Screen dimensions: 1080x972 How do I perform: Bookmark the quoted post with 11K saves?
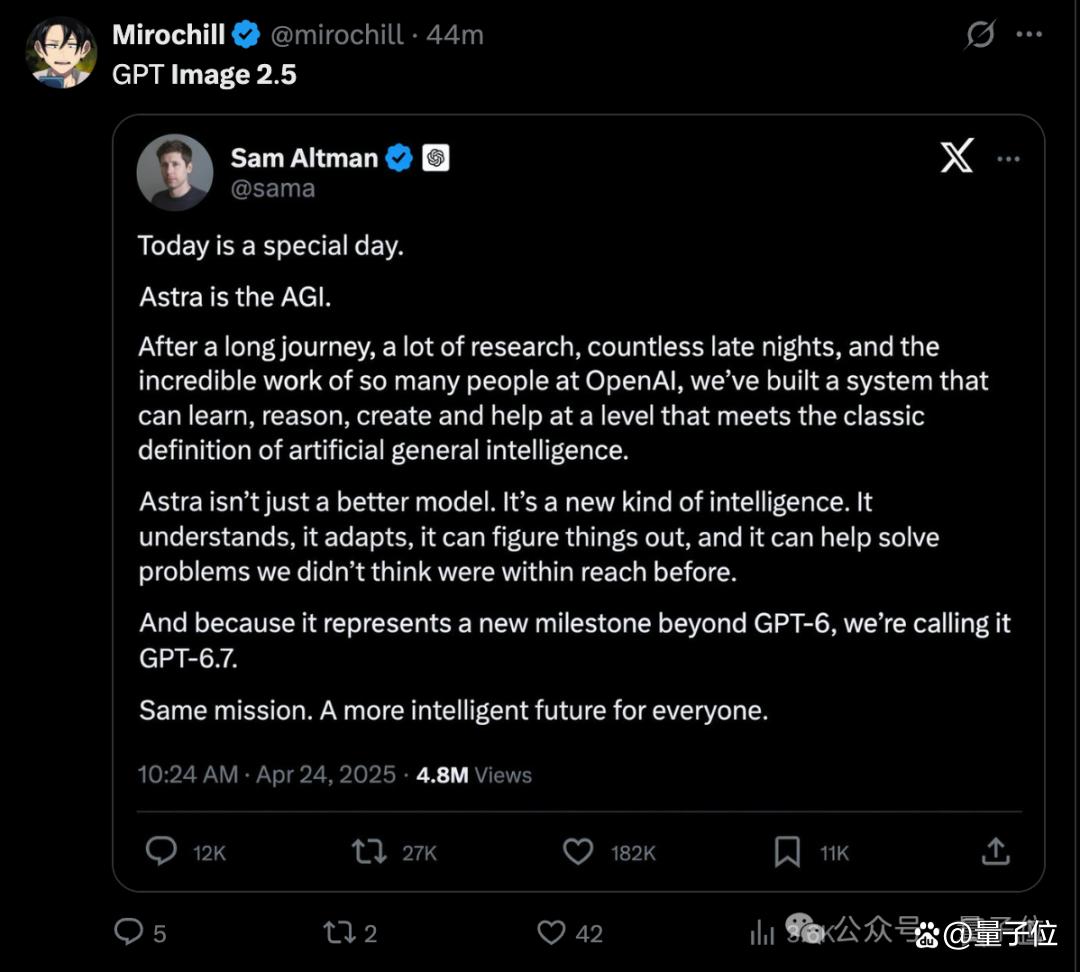(787, 852)
